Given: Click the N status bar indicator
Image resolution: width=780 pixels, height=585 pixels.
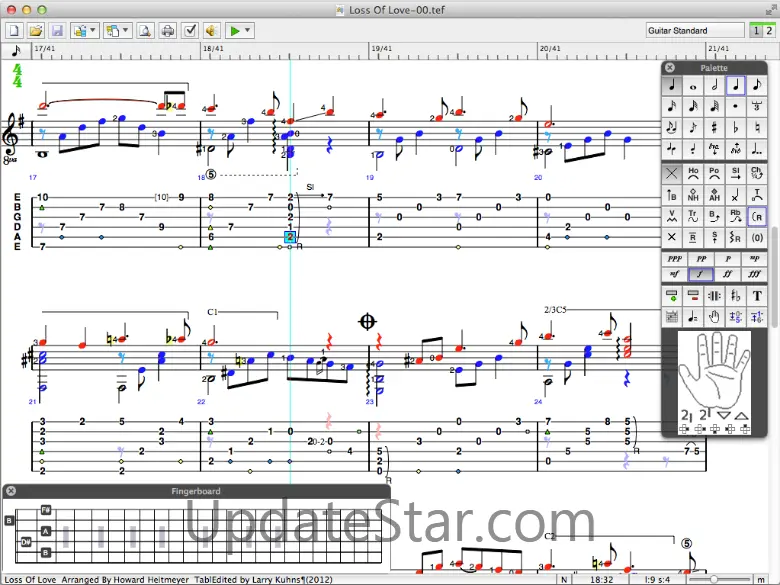Looking at the screenshot, I should (x=564, y=579).
